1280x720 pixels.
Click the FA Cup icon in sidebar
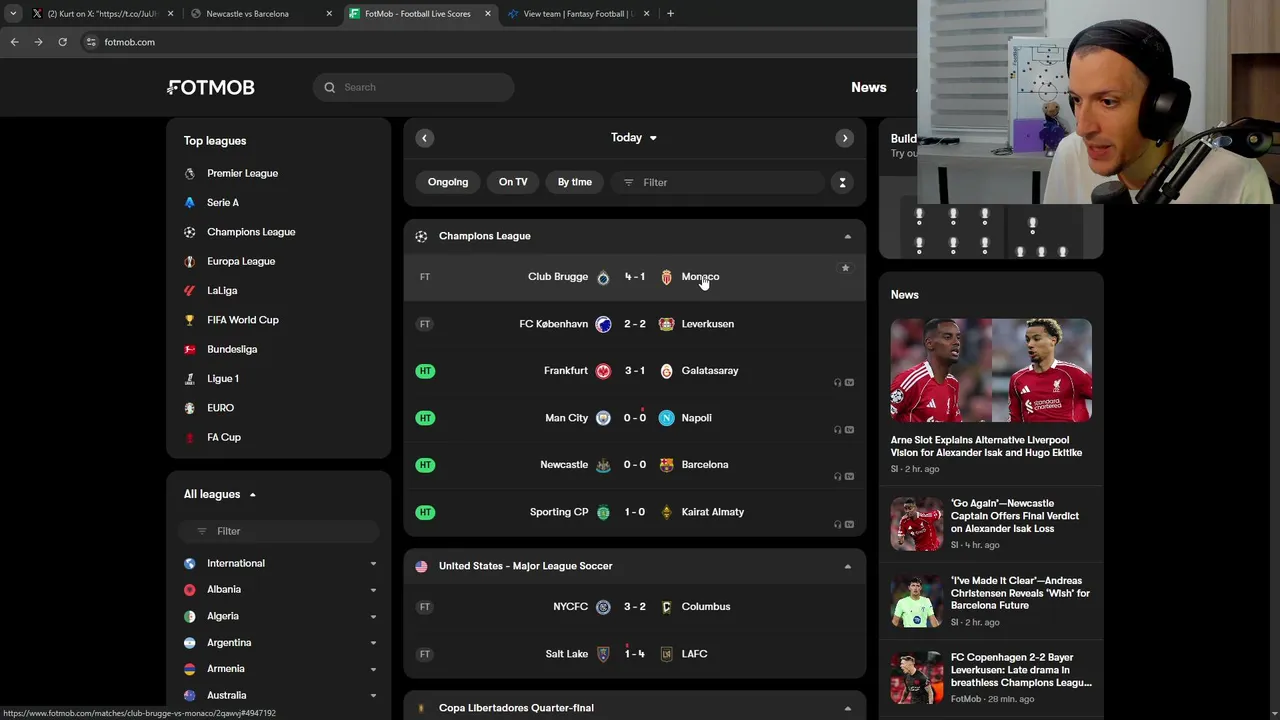tap(189, 437)
